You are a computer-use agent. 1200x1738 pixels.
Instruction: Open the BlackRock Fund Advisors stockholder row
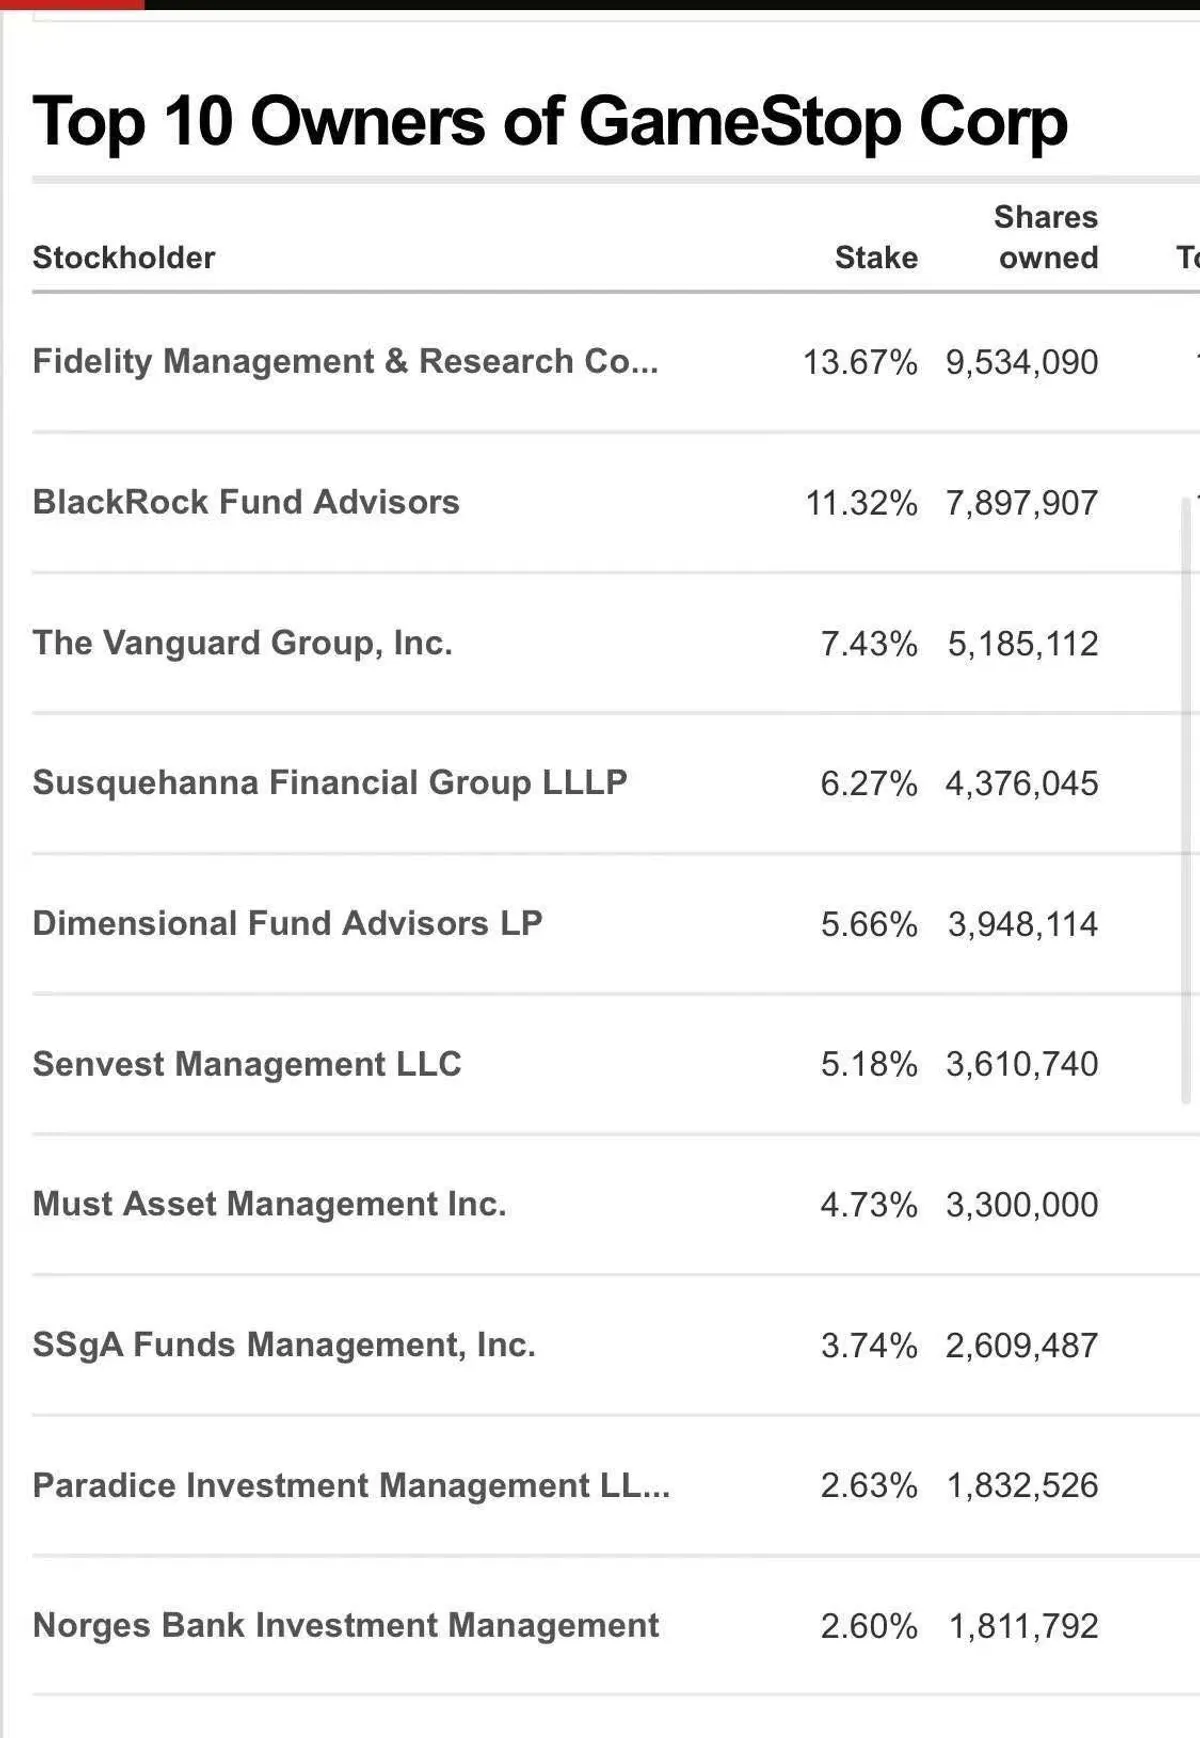246,502
